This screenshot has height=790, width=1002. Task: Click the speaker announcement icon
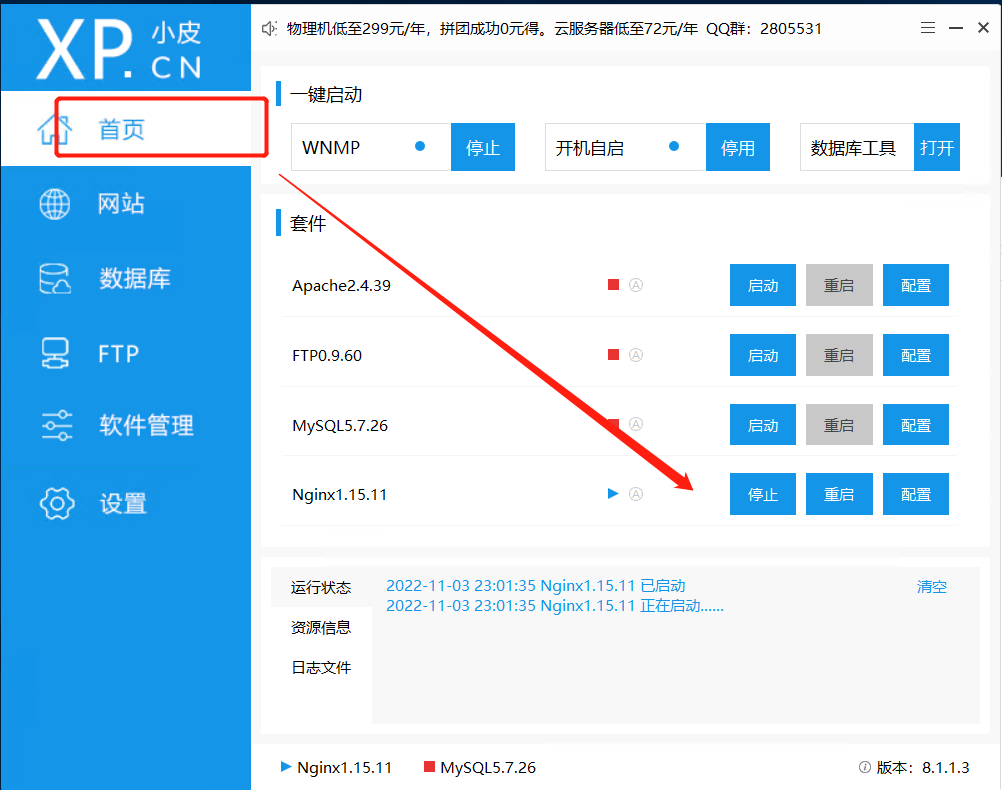[268, 29]
